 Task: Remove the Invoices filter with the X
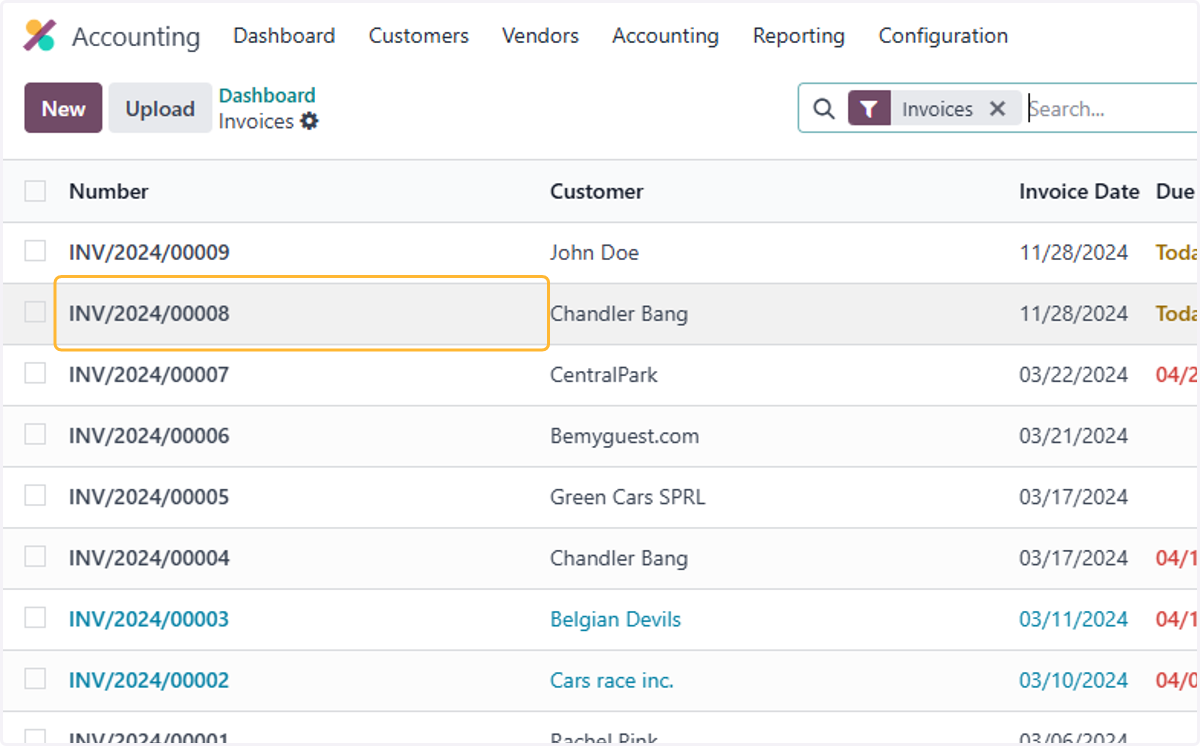pyautogui.click(x=997, y=109)
